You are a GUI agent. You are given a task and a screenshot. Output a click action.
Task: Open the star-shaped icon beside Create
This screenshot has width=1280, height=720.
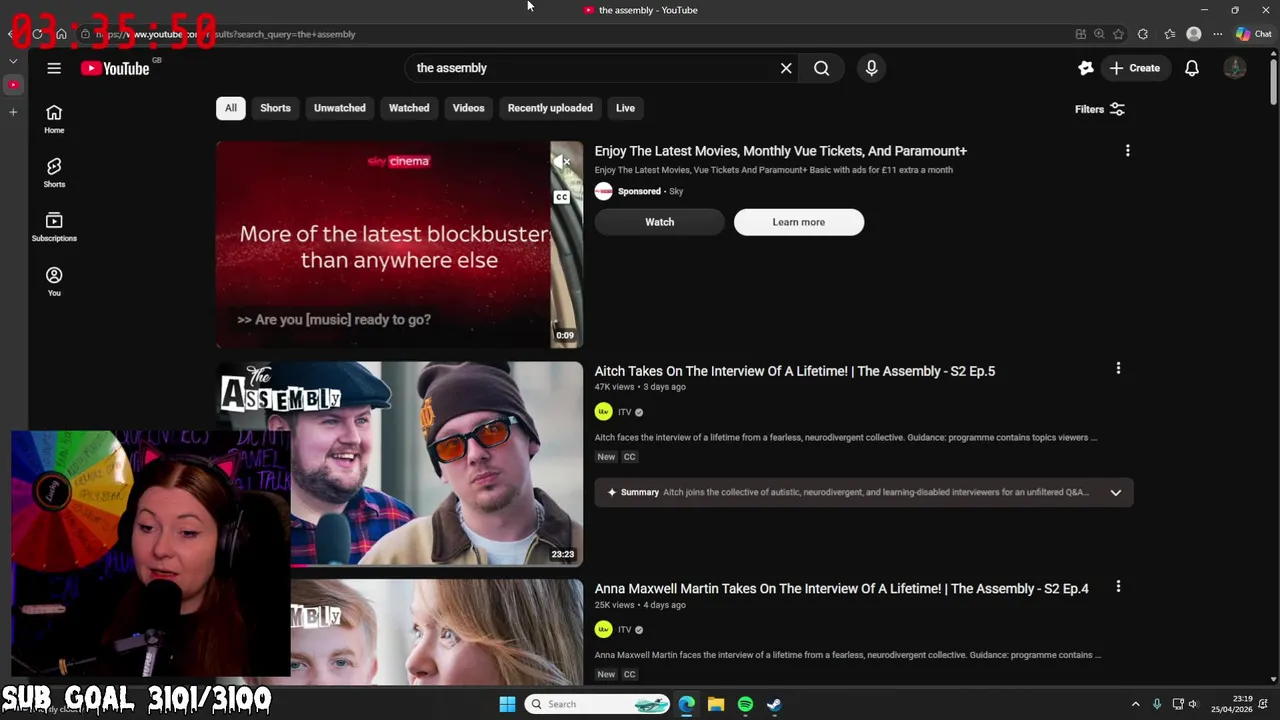(1086, 68)
